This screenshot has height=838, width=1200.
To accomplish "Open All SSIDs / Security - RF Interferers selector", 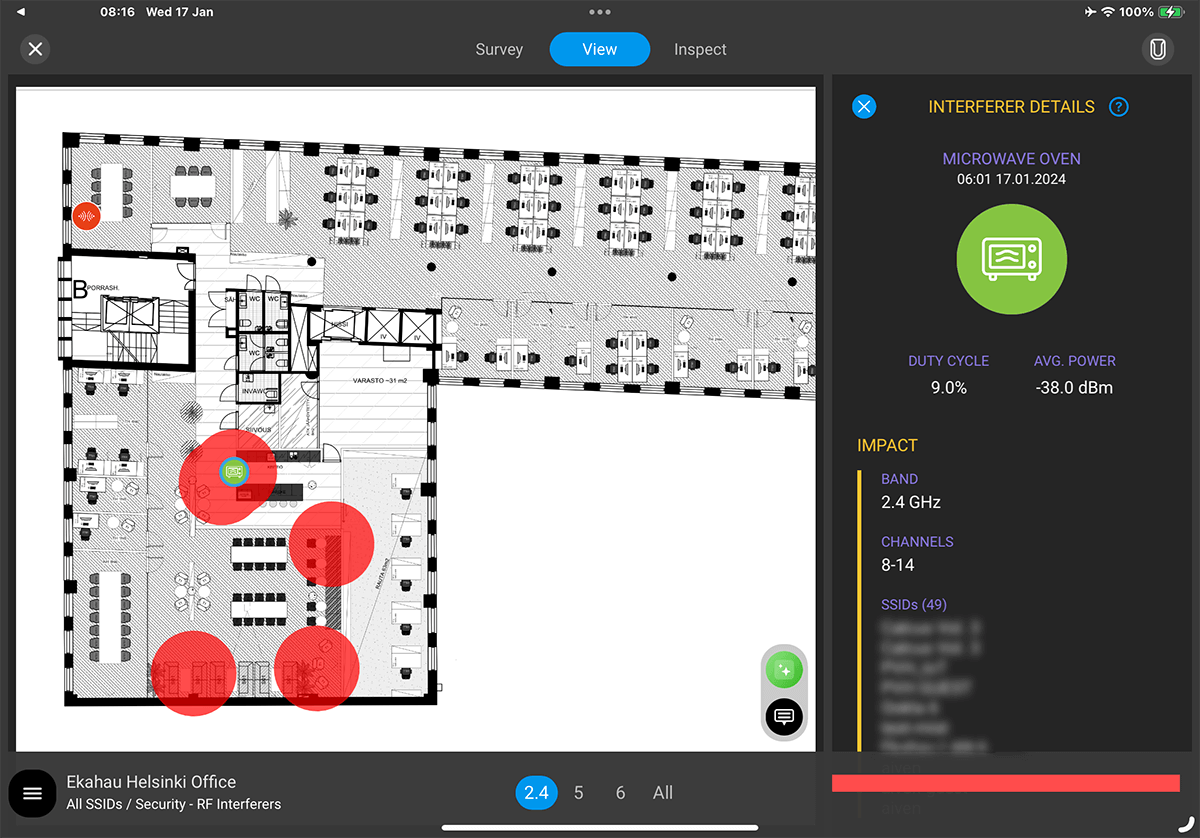I will [174, 804].
